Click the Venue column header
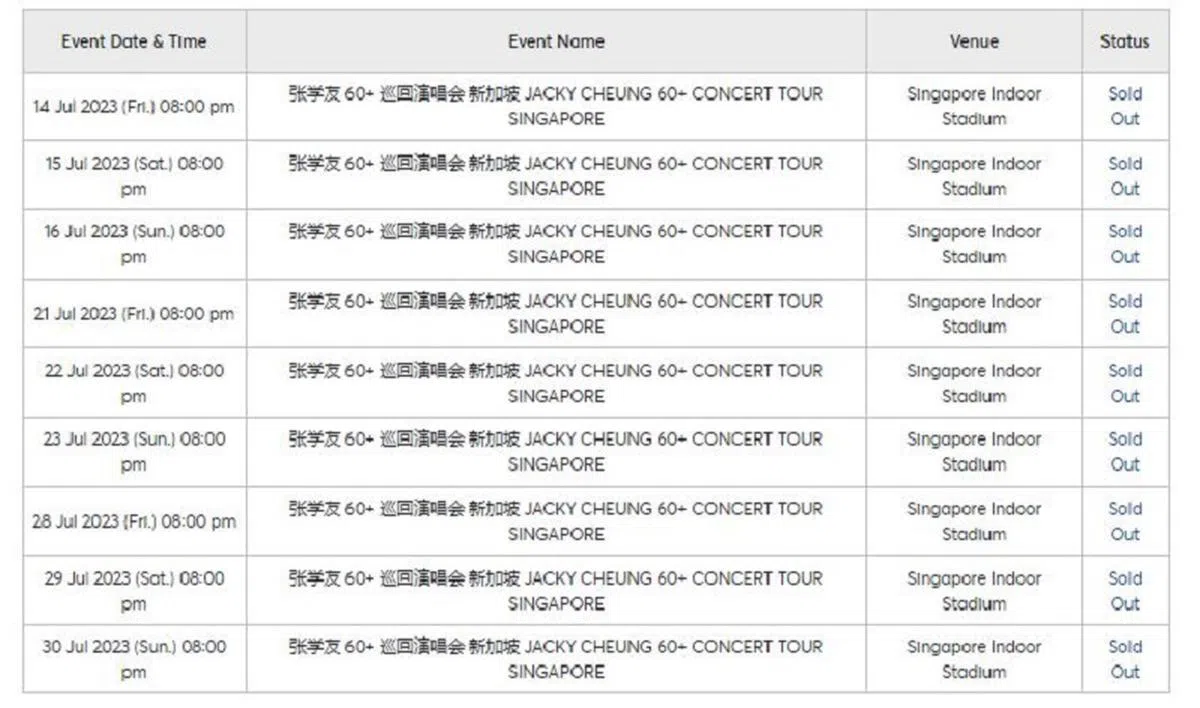Image resolution: width=1200 pixels, height=708 pixels. point(974,42)
